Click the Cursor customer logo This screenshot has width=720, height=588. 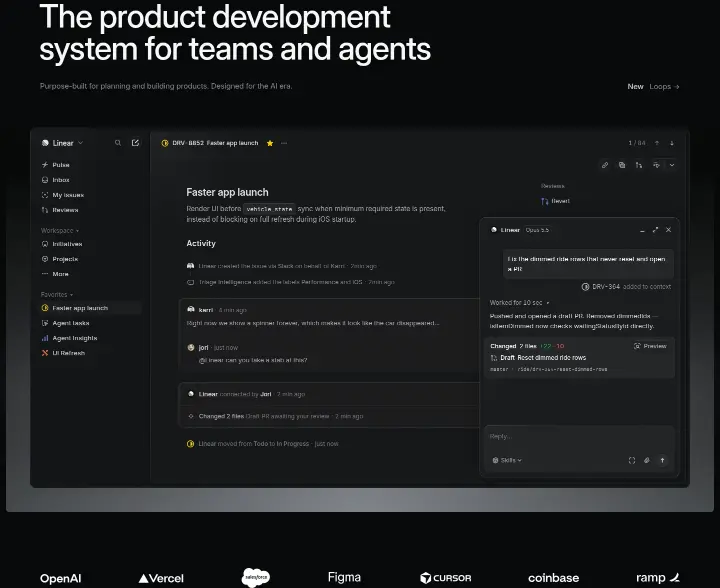click(x=445, y=578)
